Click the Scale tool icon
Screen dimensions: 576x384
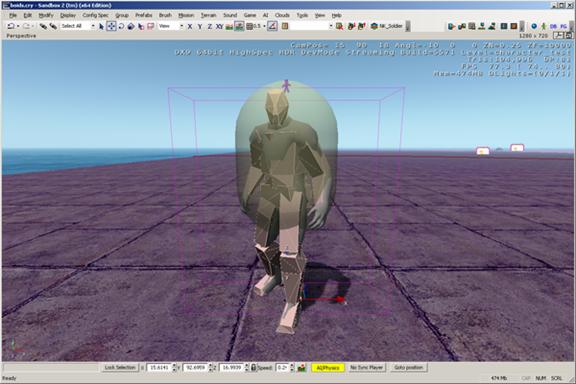(x=131, y=26)
